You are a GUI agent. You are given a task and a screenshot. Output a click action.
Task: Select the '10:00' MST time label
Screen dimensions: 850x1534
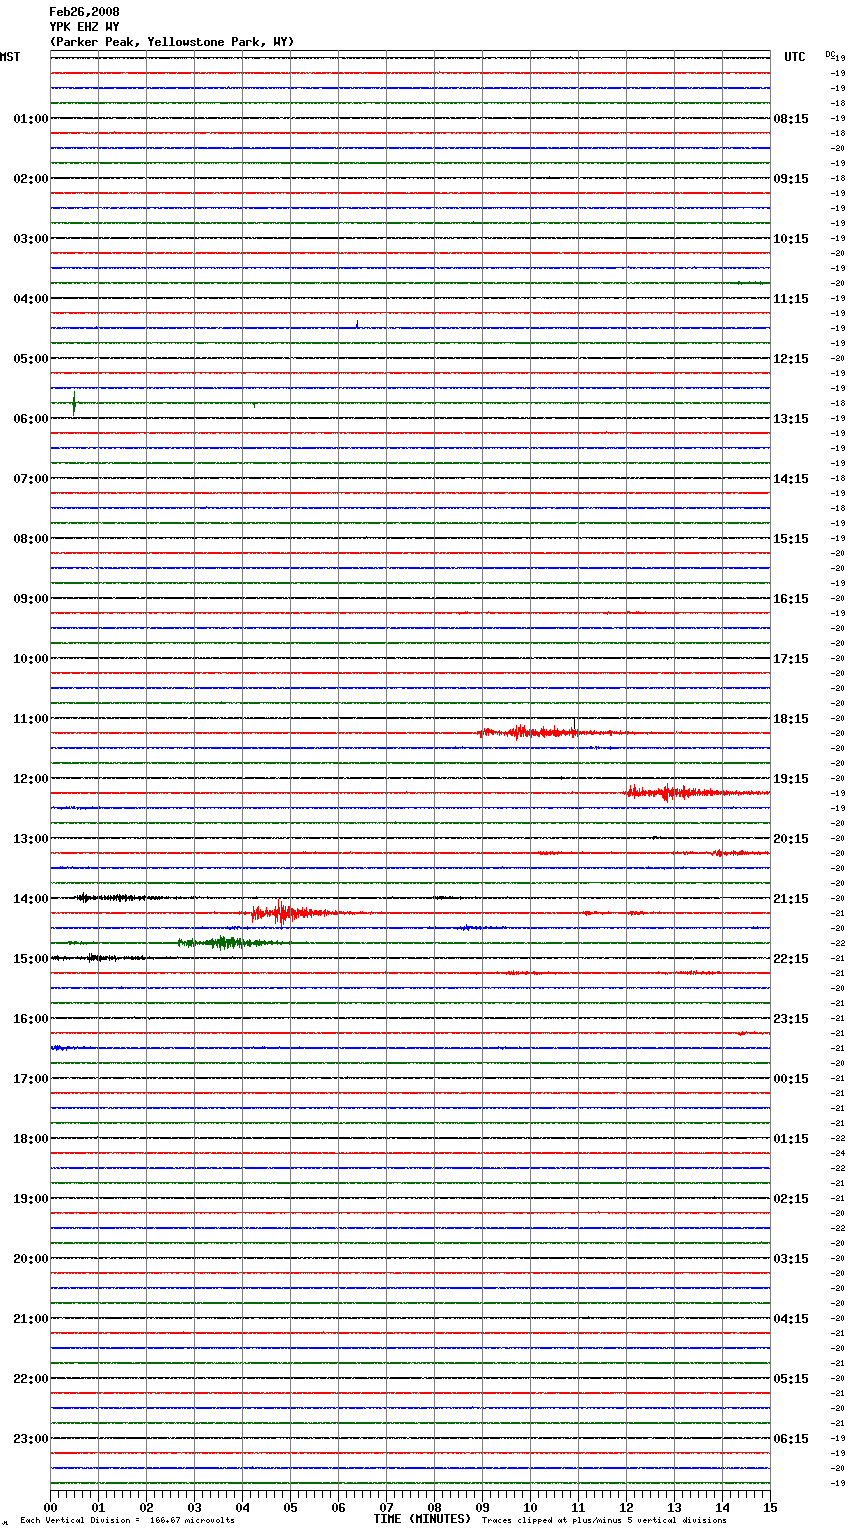[30, 659]
